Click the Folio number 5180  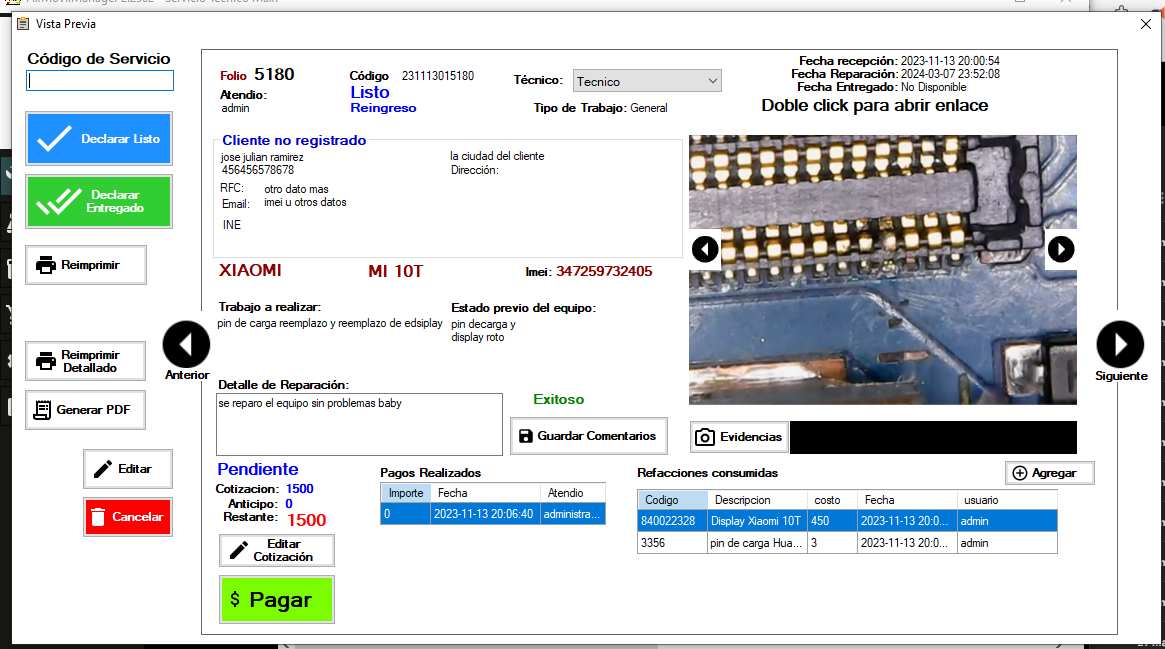click(274, 74)
